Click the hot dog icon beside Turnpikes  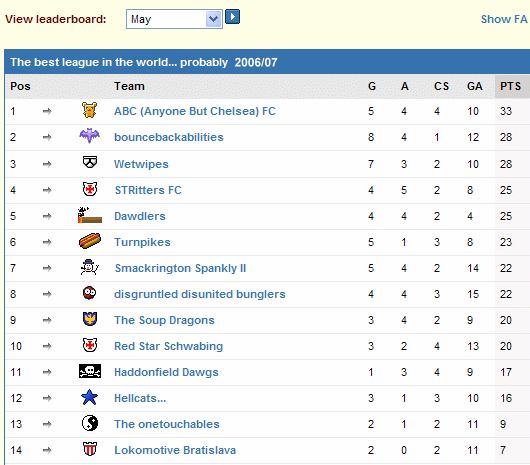[90, 241]
